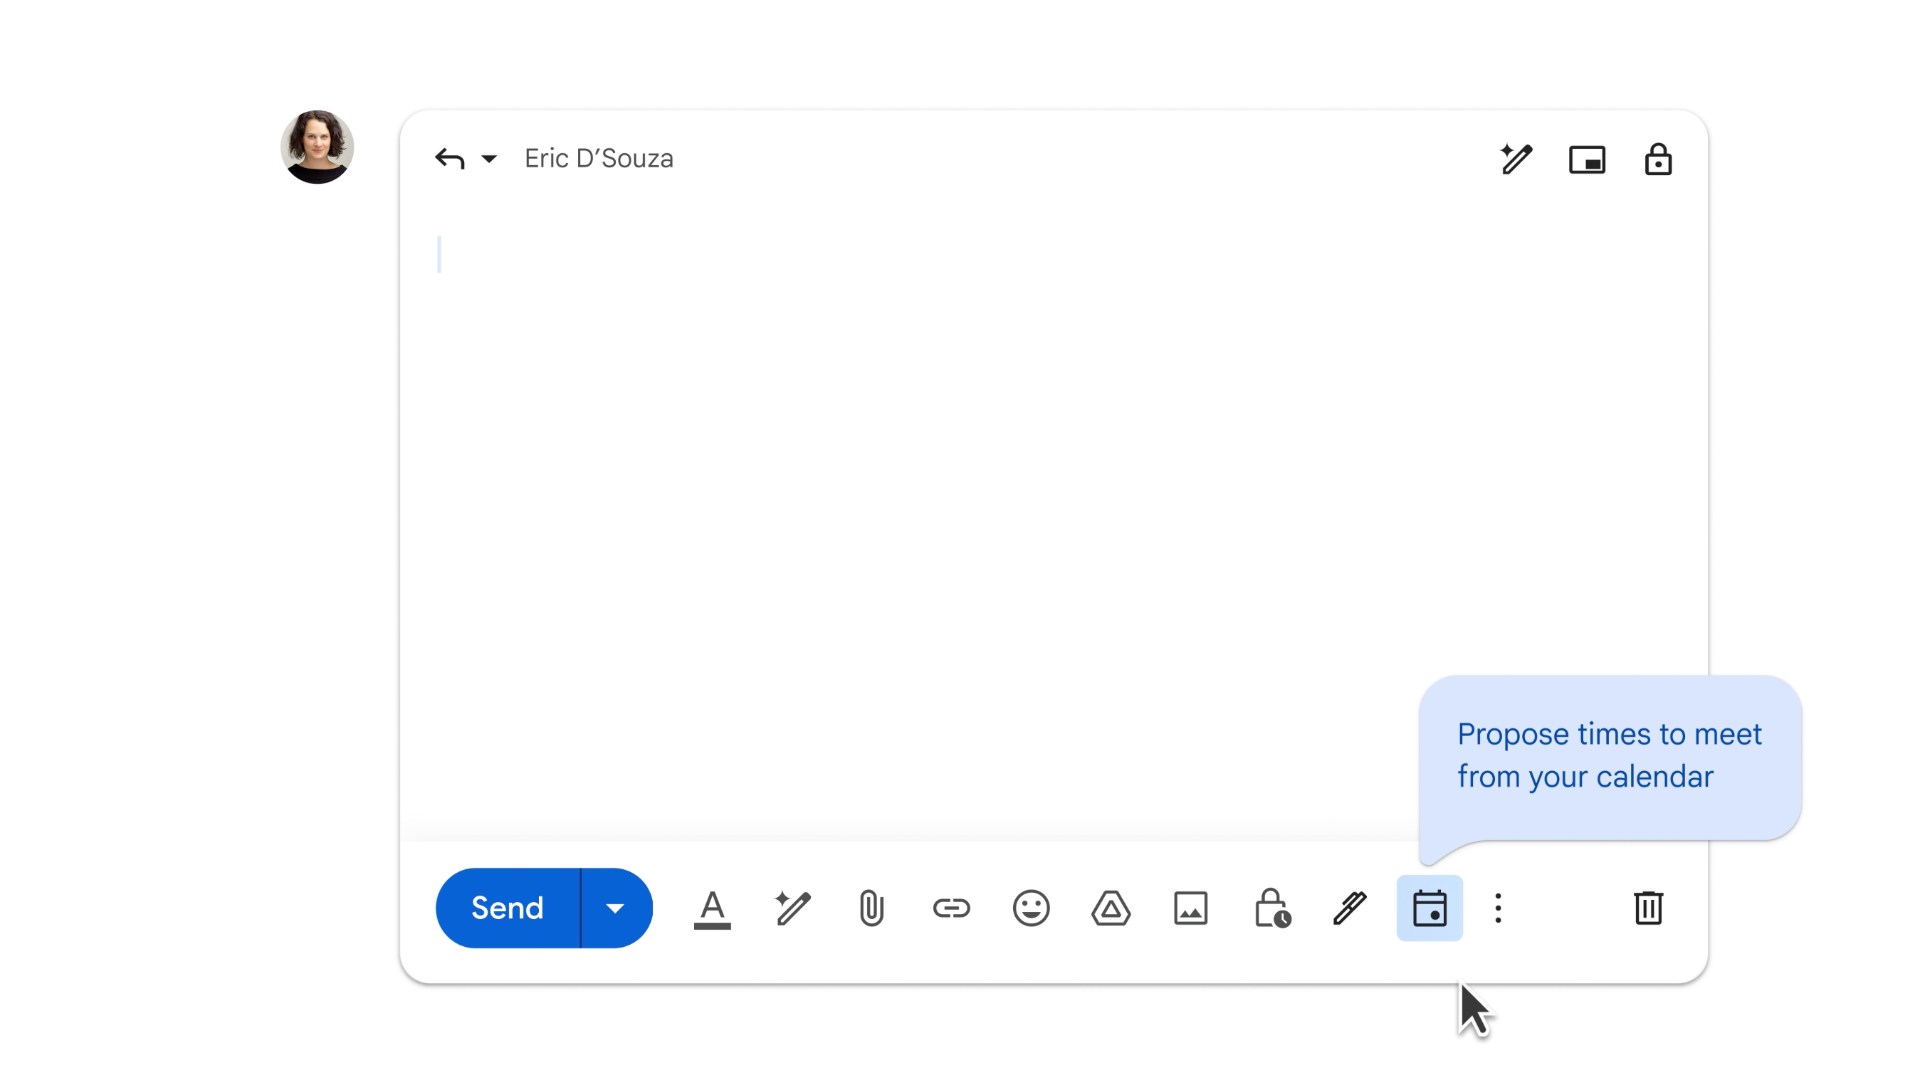Open the send options dropdown arrow
1920x1080 pixels.
click(615, 908)
